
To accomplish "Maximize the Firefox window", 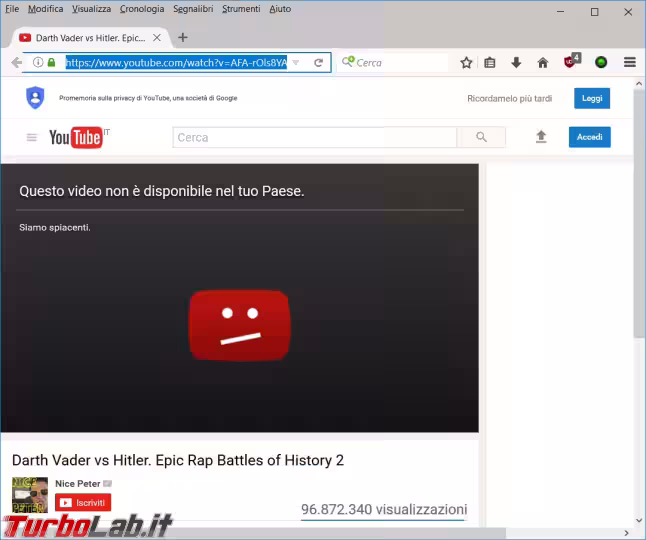I will (x=594, y=12).
